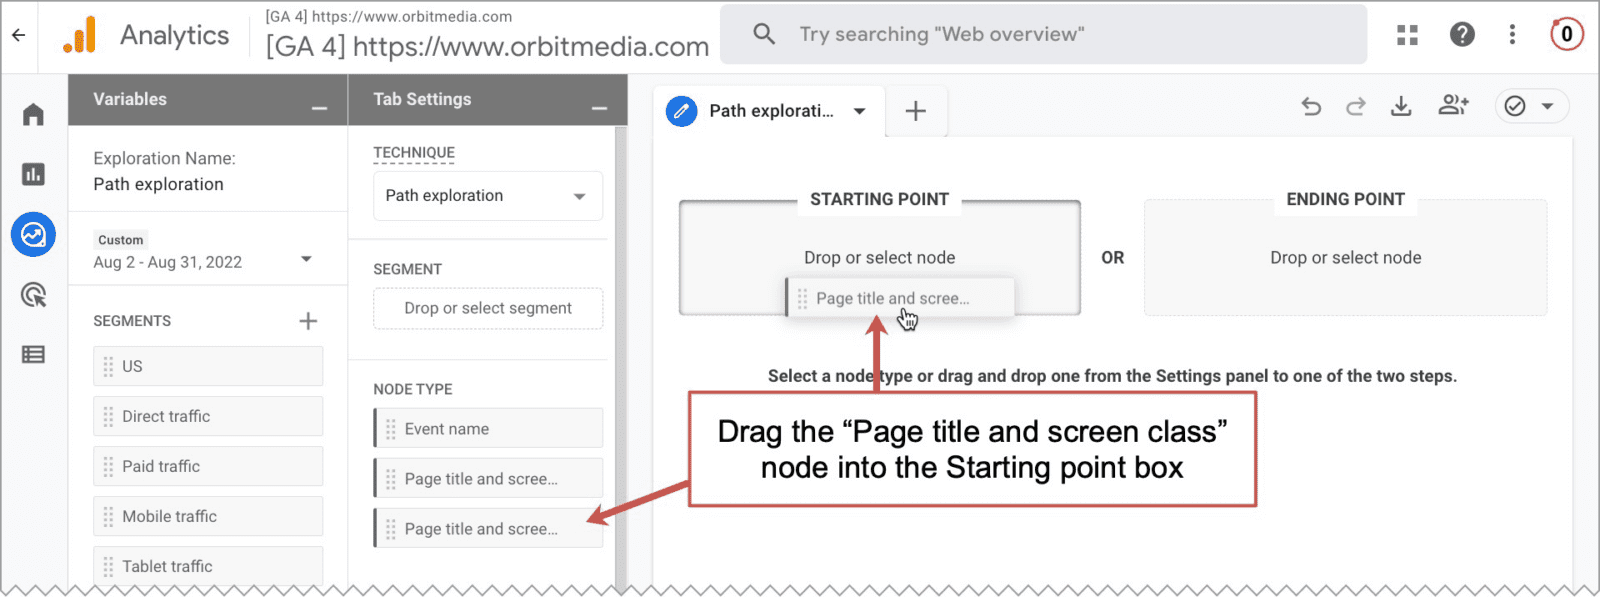Image resolution: width=1600 pixels, height=597 pixels.
Task: Open the help question mark icon
Action: (x=1462, y=35)
